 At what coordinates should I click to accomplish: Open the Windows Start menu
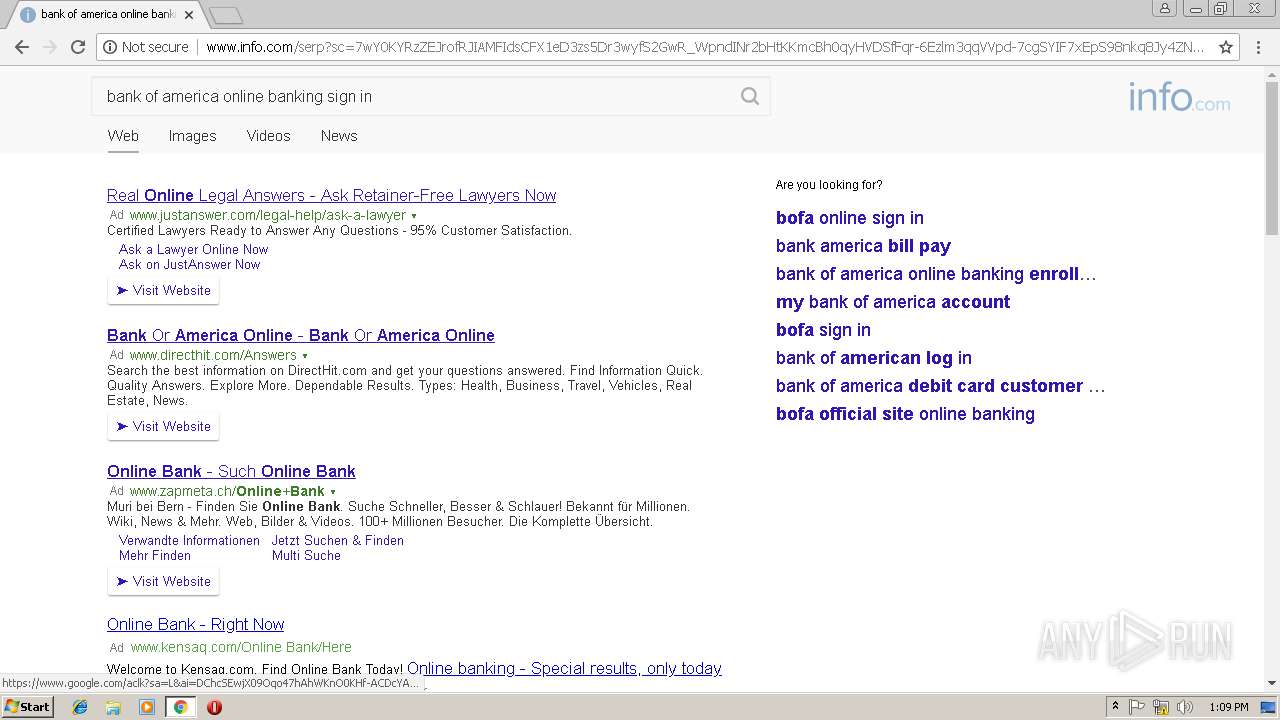pyautogui.click(x=28, y=707)
